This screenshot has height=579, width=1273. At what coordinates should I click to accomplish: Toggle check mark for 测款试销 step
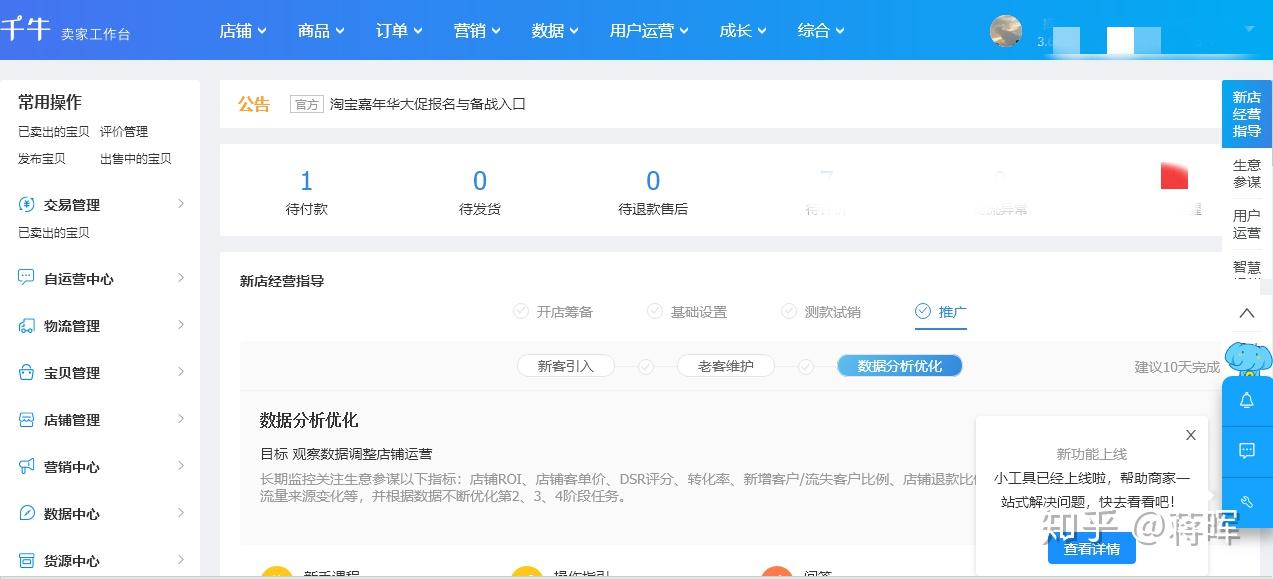click(789, 311)
